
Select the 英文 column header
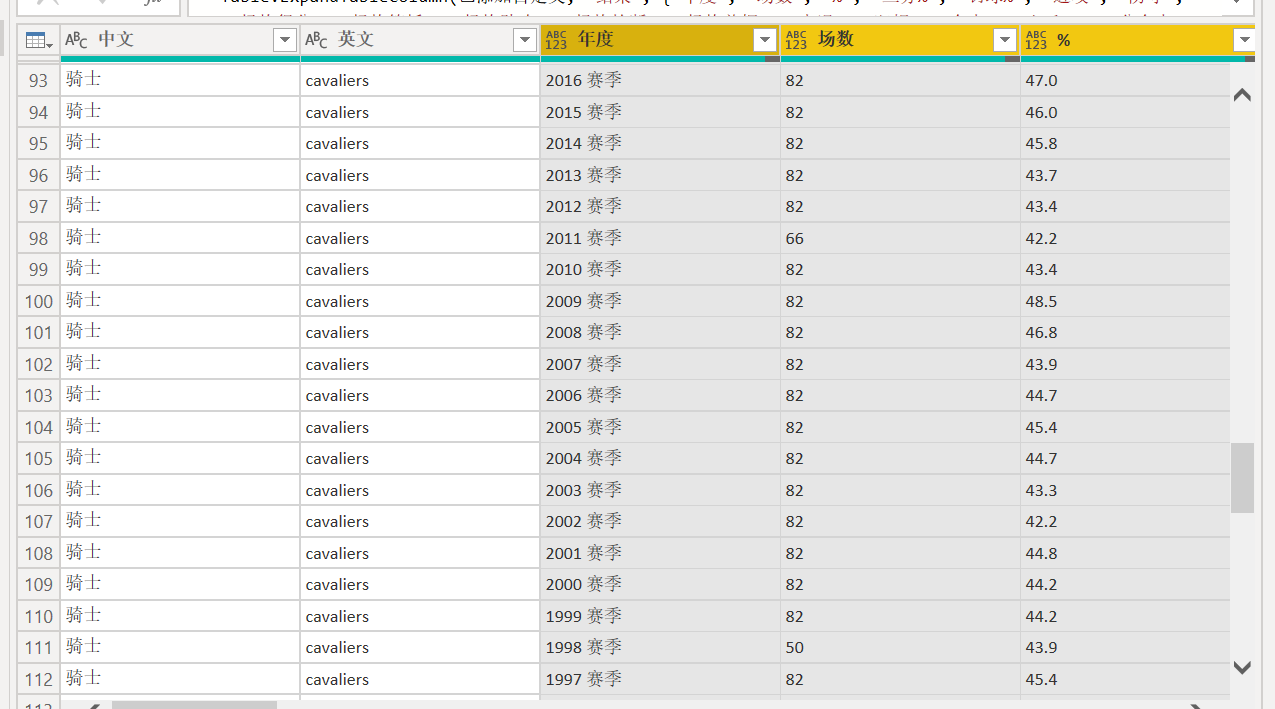pos(420,40)
